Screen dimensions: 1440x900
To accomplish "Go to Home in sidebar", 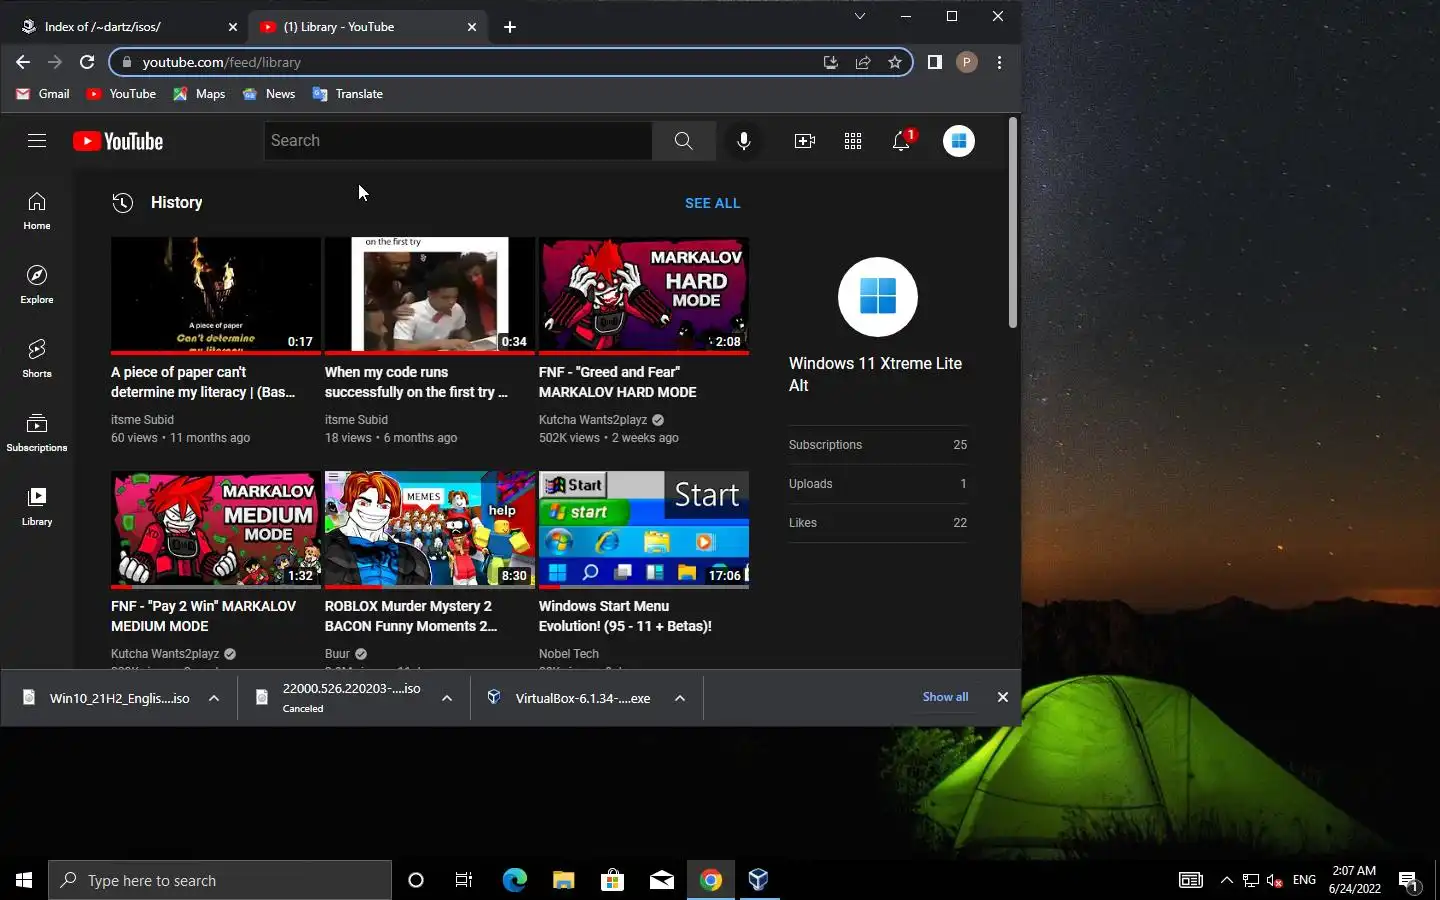I will pyautogui.click(x=37, y=211).
